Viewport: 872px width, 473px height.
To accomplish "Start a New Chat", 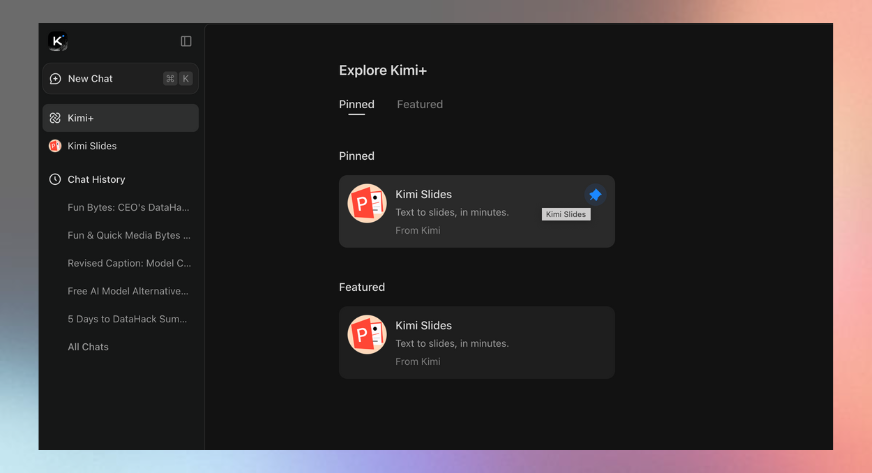I will (x=90, y=79).
